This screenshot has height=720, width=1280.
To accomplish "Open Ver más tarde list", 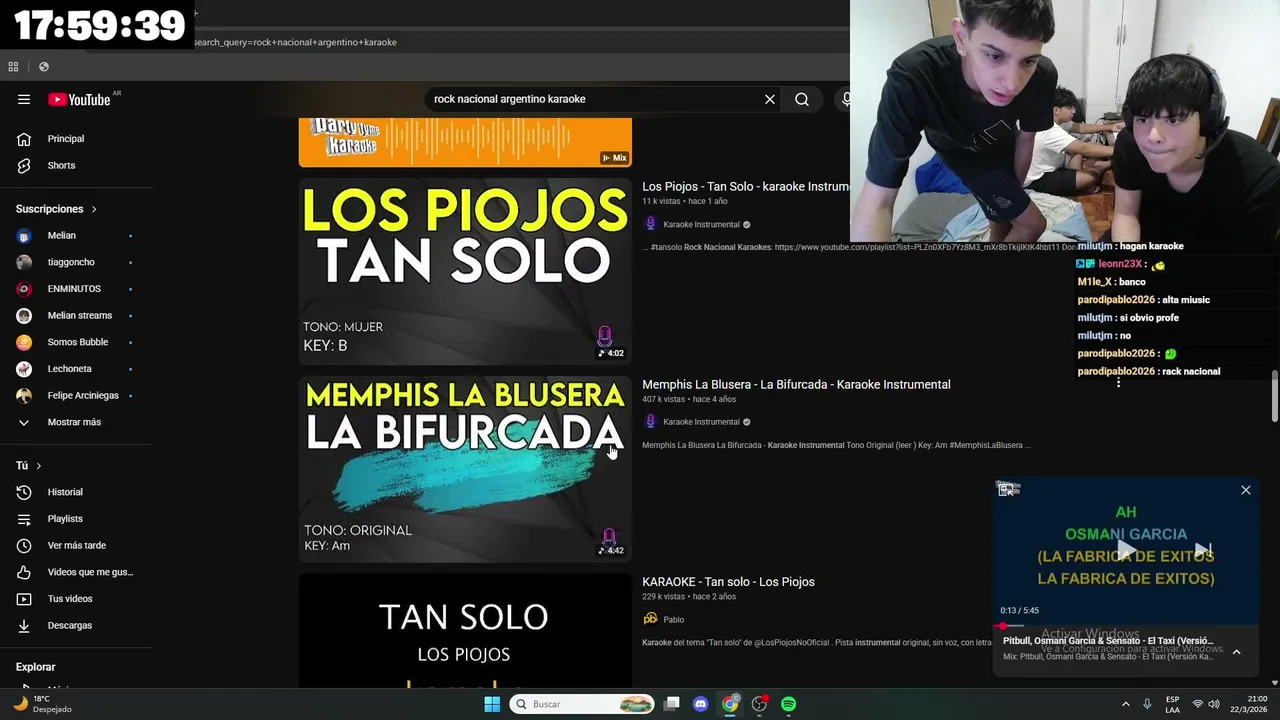I will click(77, 545).
